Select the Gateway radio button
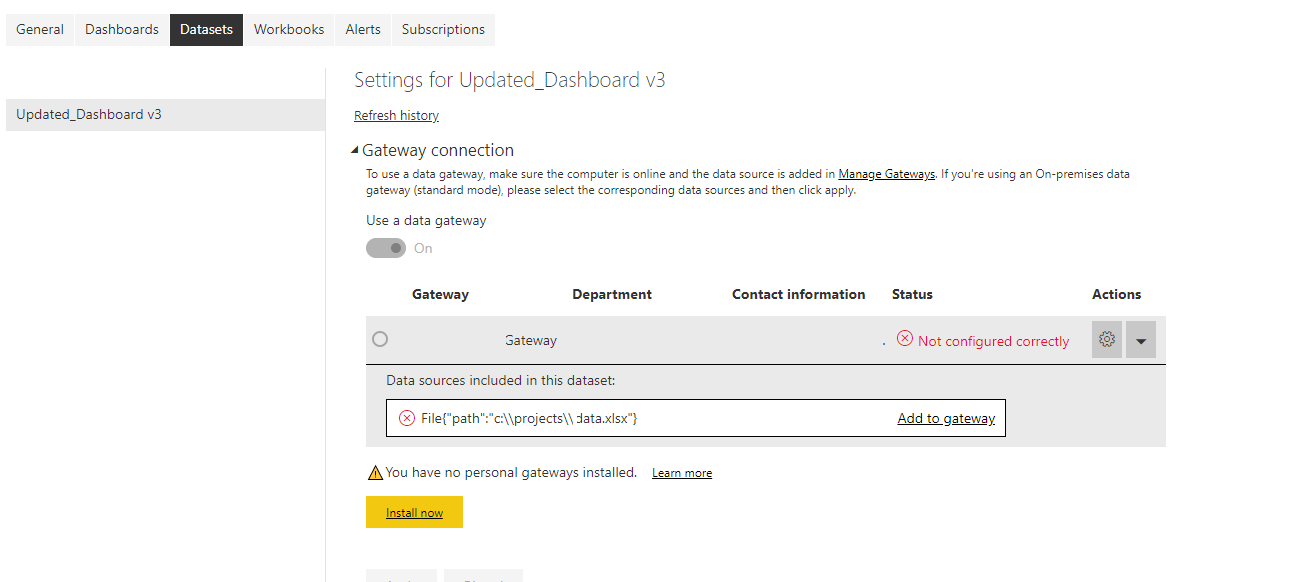The height and width of the screenshot is (582, 1293). 380,339
